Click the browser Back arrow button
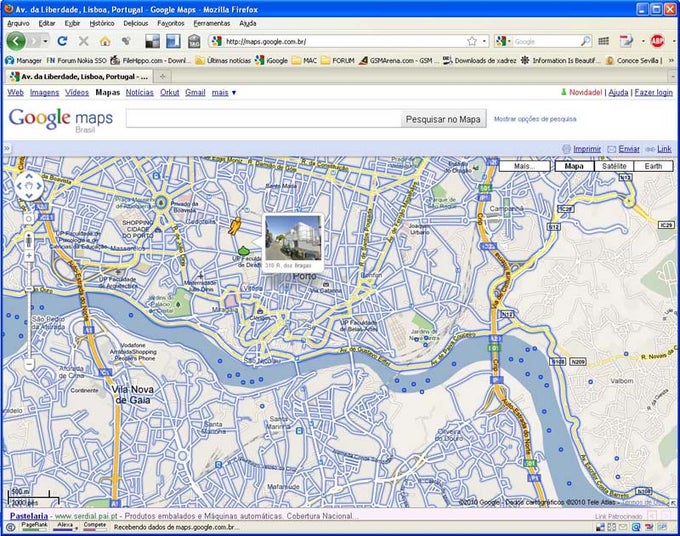The image size is (680, 536). coord(16,41)
